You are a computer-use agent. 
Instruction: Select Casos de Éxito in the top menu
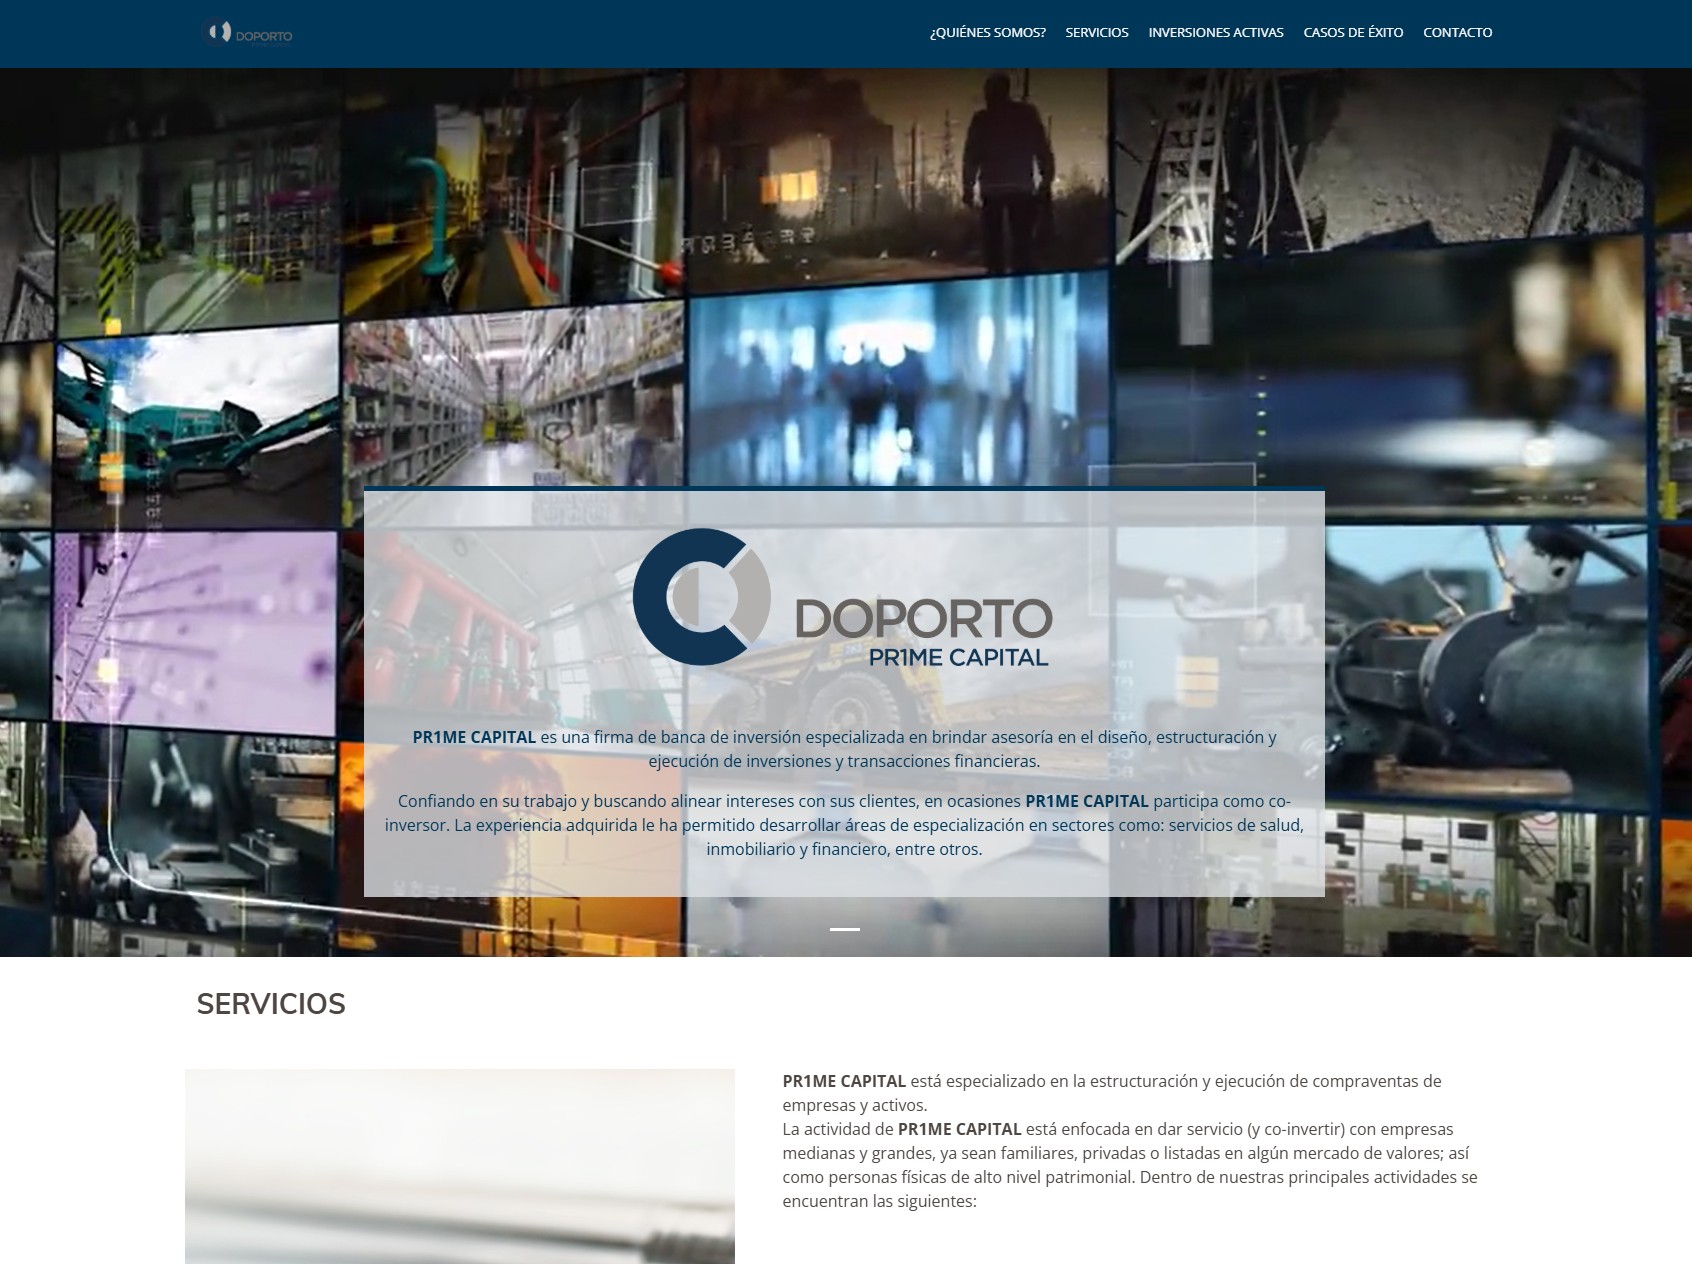[1352, 33]
